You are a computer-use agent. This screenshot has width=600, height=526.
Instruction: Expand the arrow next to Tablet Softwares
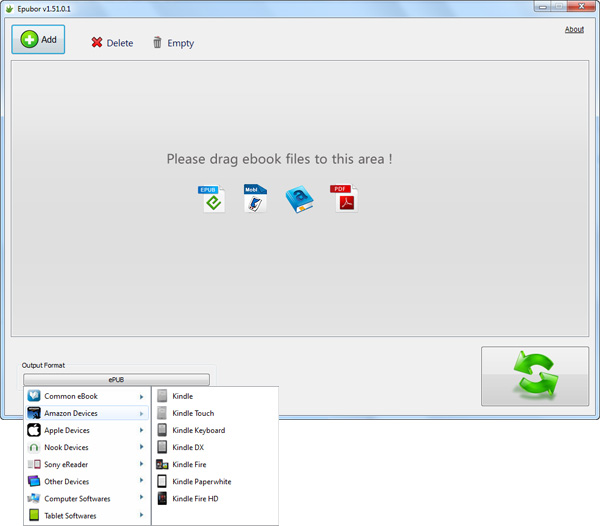141,515
